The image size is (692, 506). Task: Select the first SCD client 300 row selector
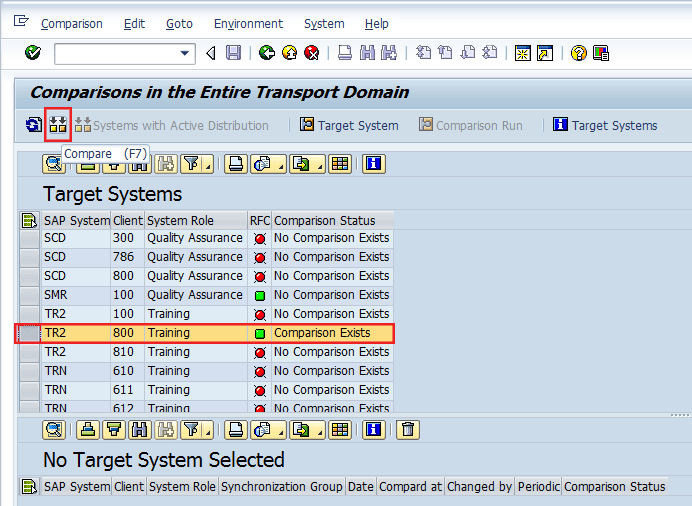29,238
